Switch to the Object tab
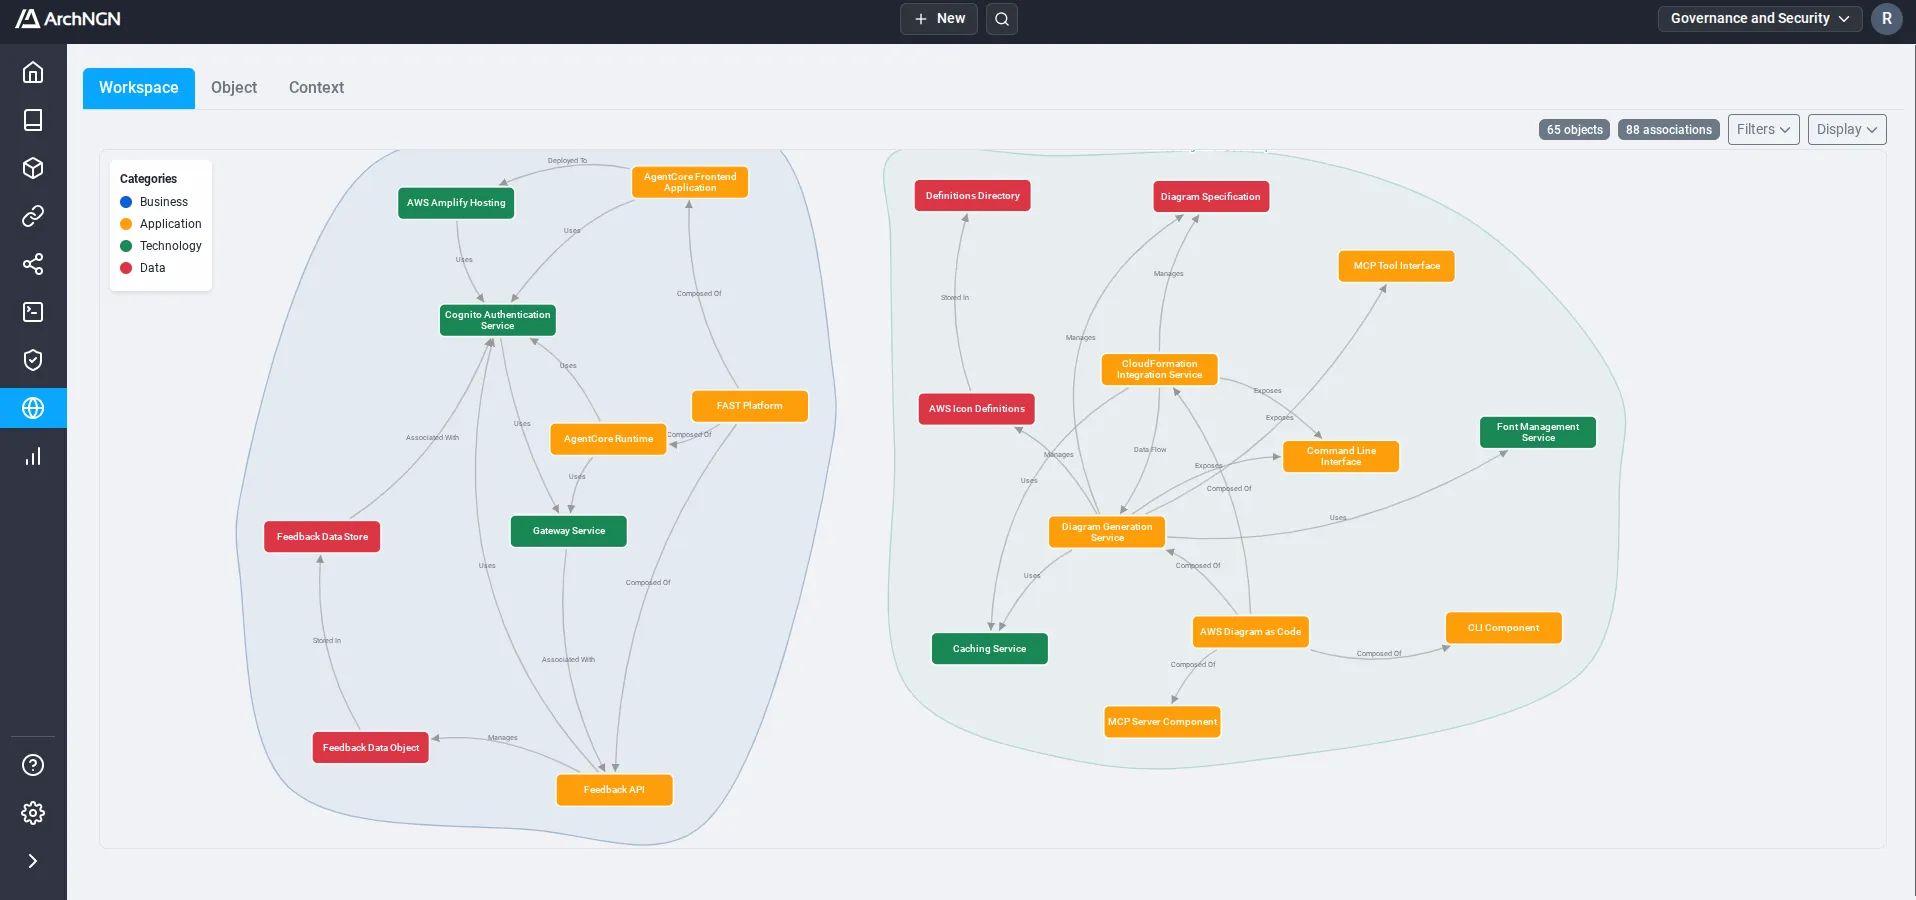This screenshot has width=1916, height=900. pos(234,88)
